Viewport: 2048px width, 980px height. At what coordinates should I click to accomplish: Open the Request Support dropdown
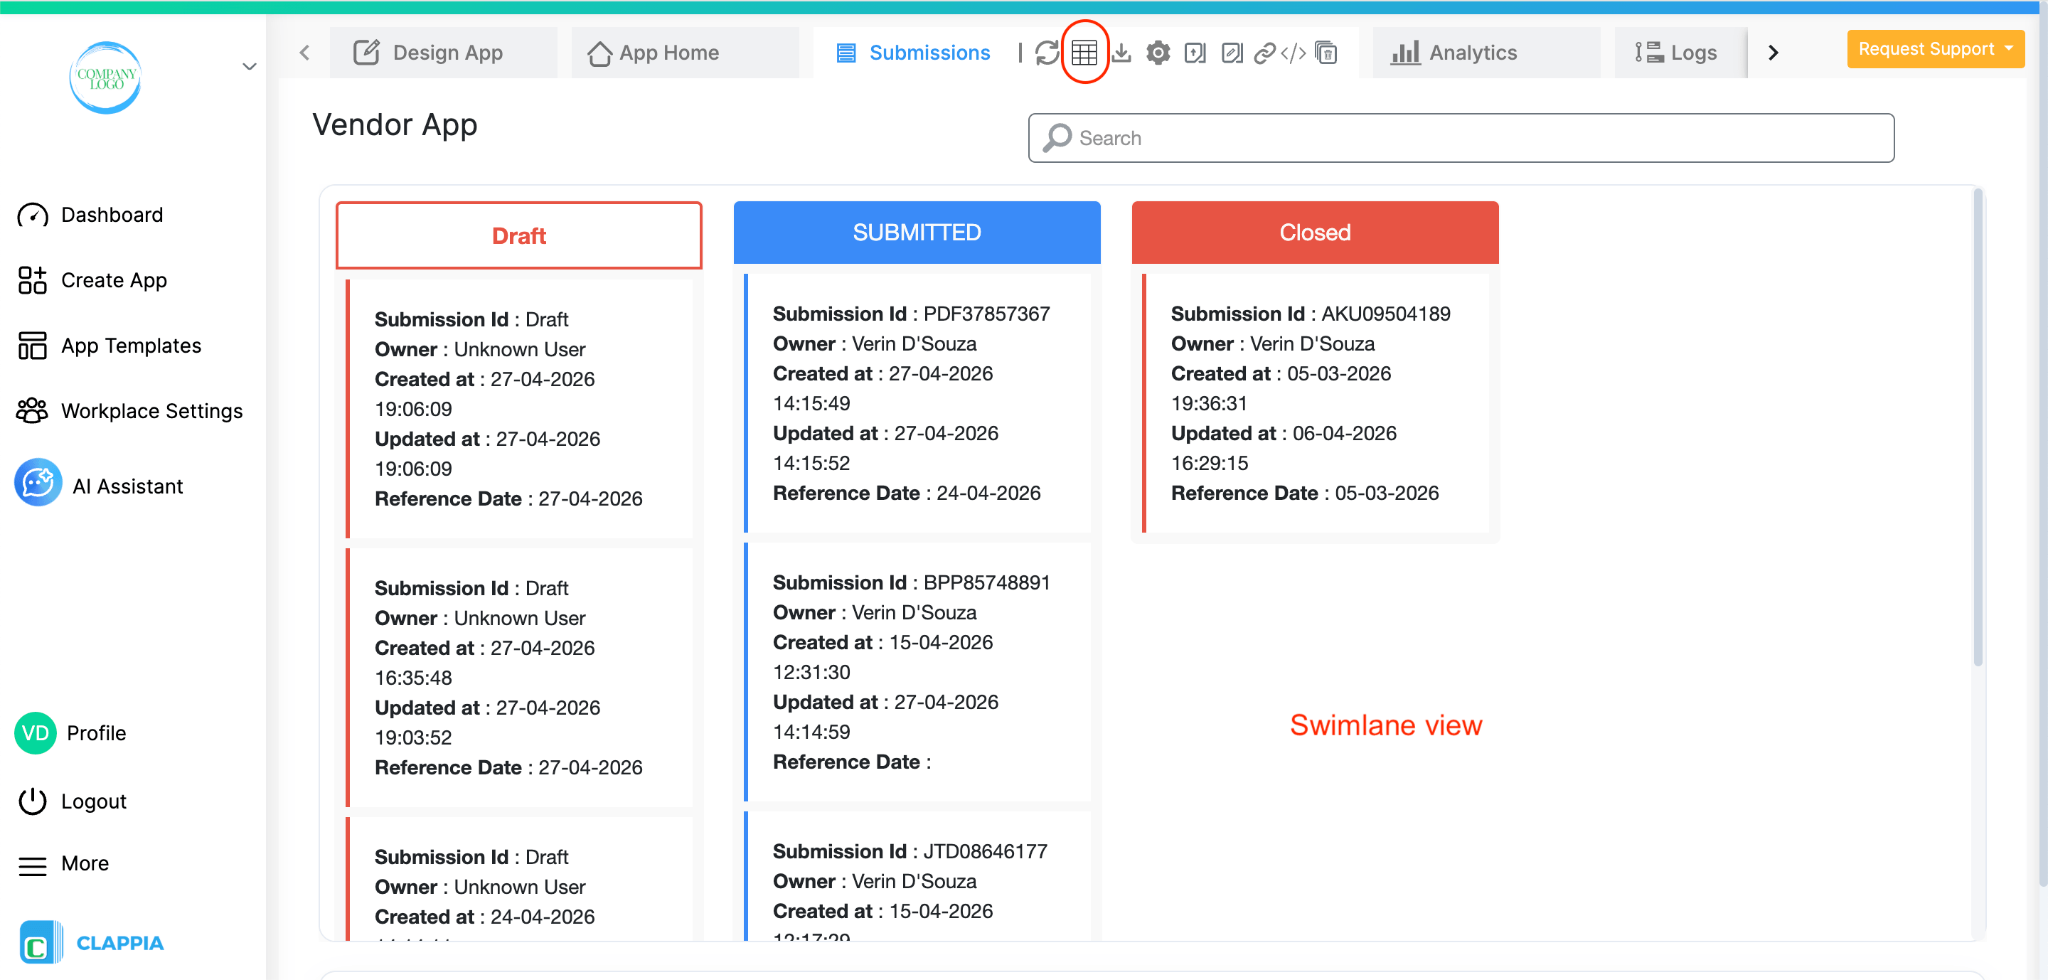1935,48
